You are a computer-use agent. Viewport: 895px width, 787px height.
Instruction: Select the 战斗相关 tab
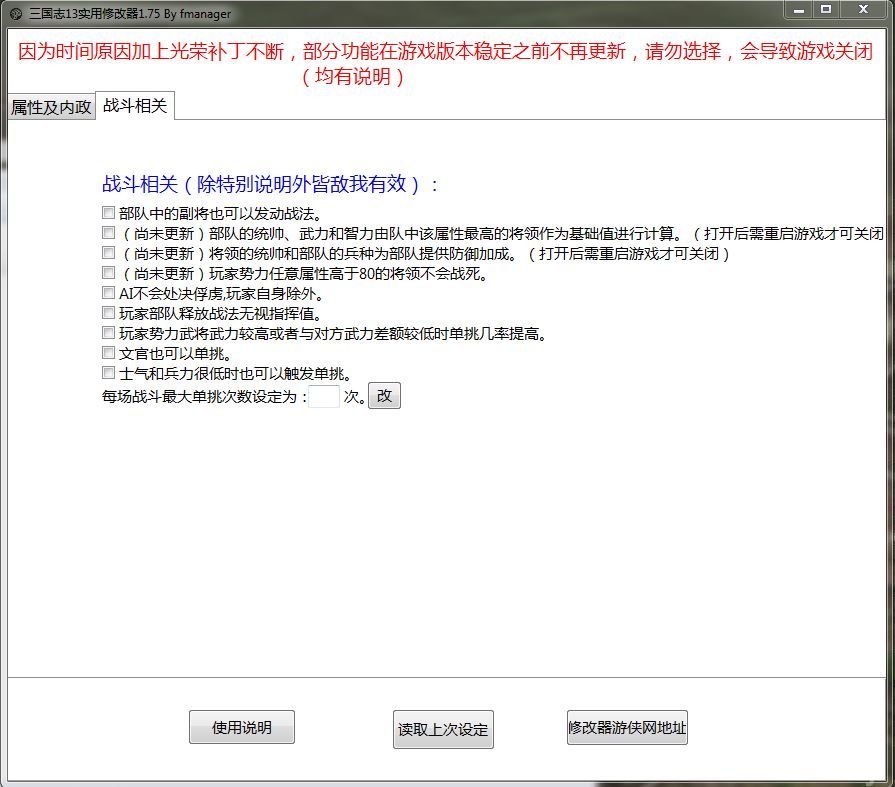[135, 105]
